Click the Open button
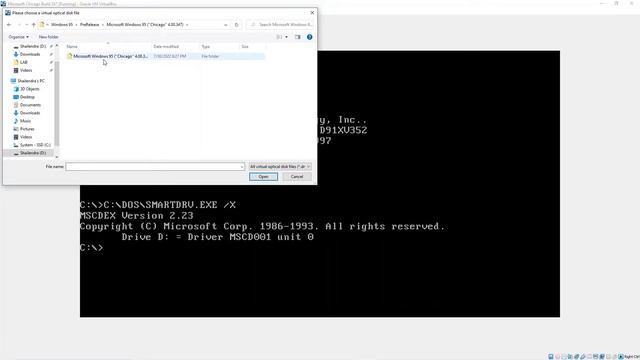The height and width of the screenshot is (360, 640). point(263,177)
